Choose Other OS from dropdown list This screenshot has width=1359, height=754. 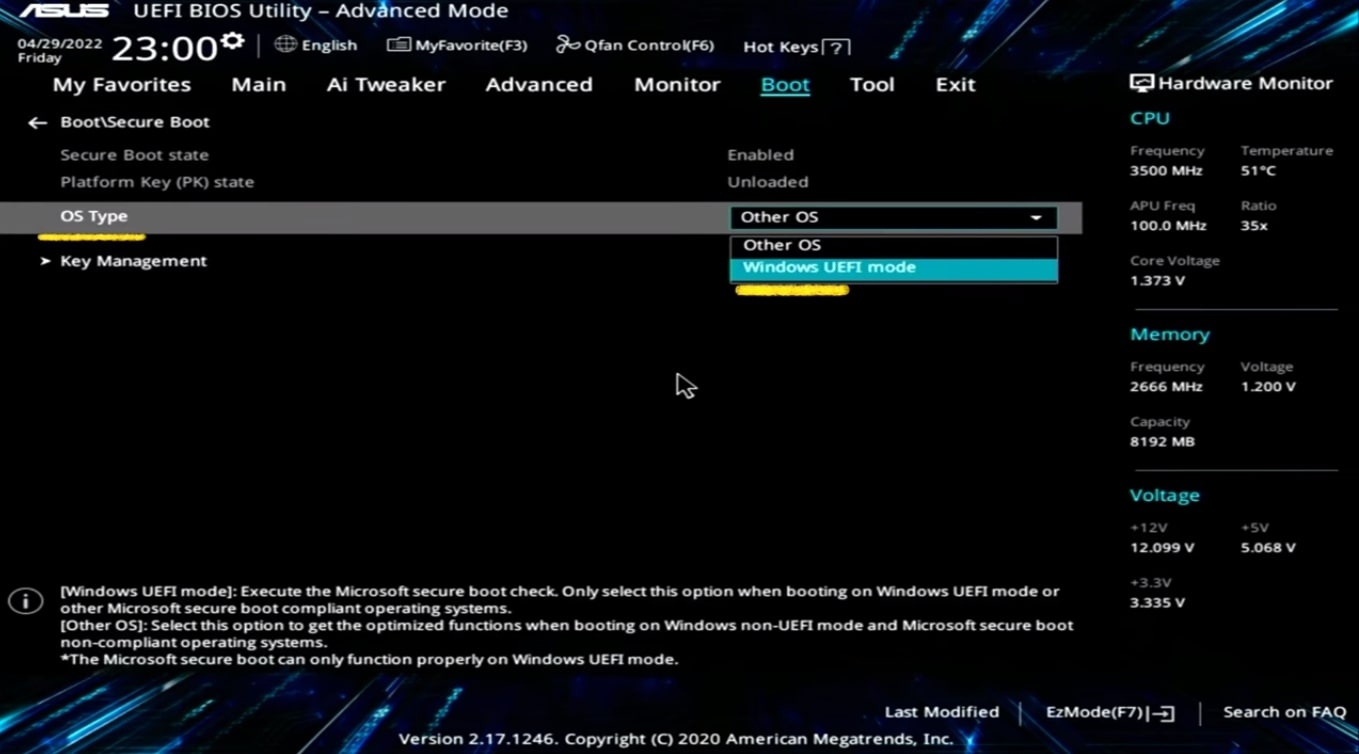893,245
